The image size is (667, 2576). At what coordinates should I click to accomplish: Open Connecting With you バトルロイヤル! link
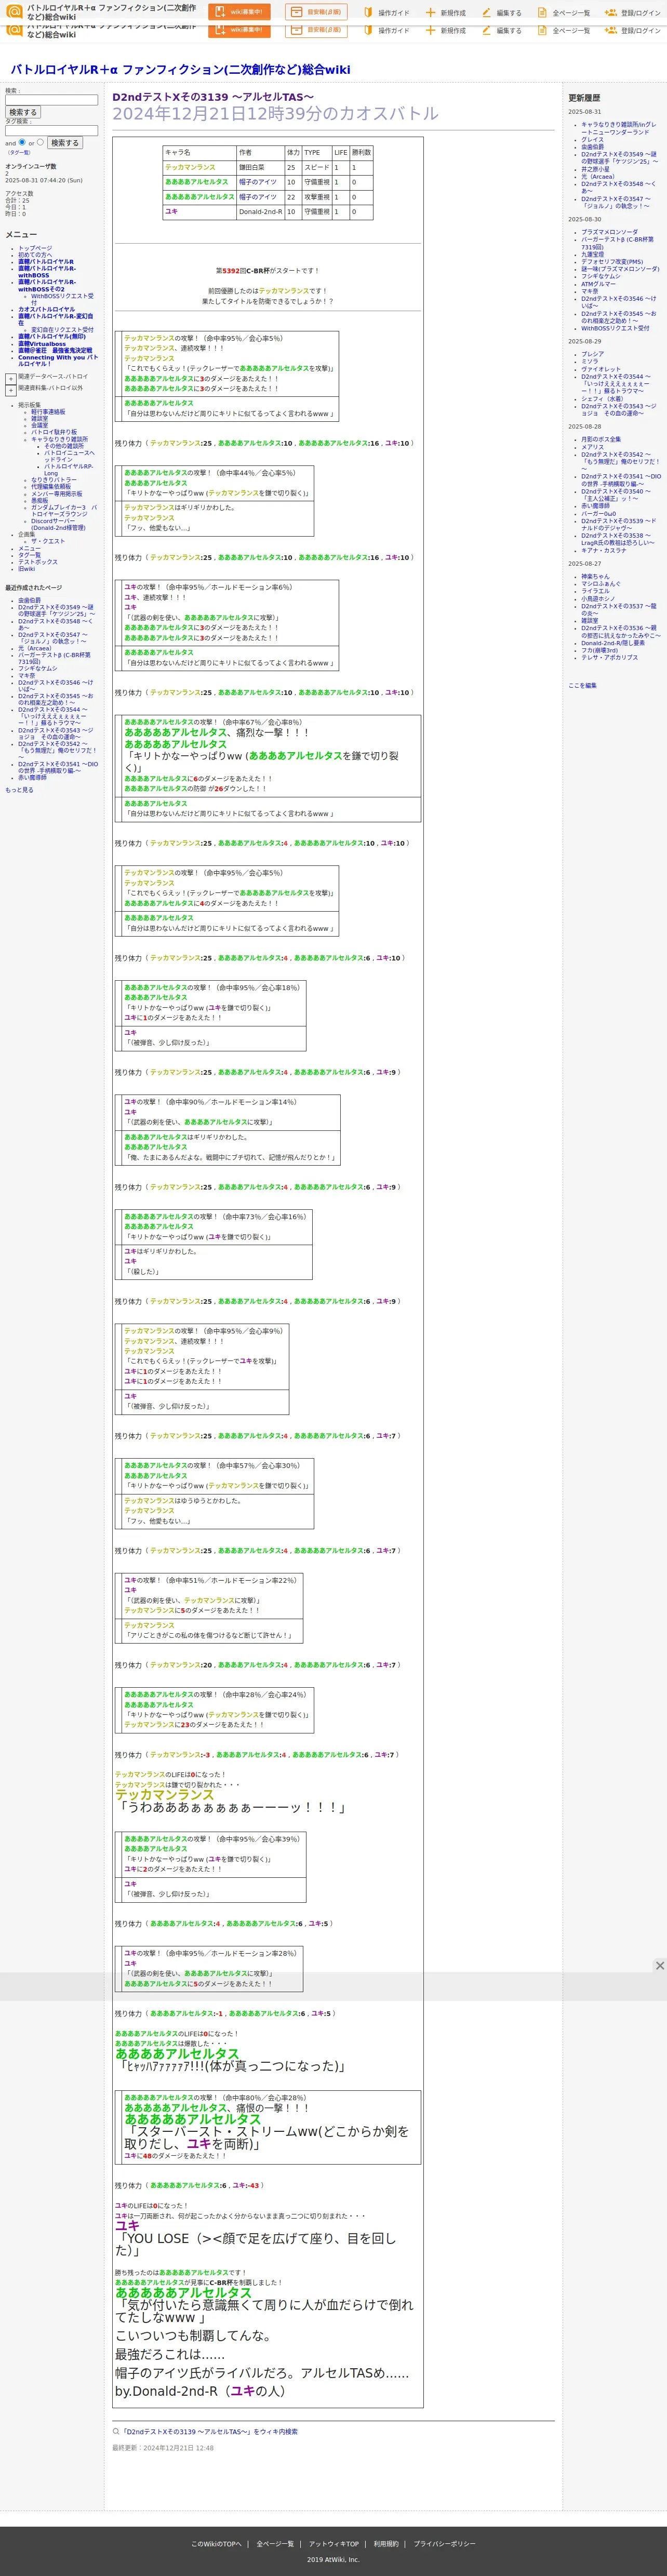click(58, 360)
